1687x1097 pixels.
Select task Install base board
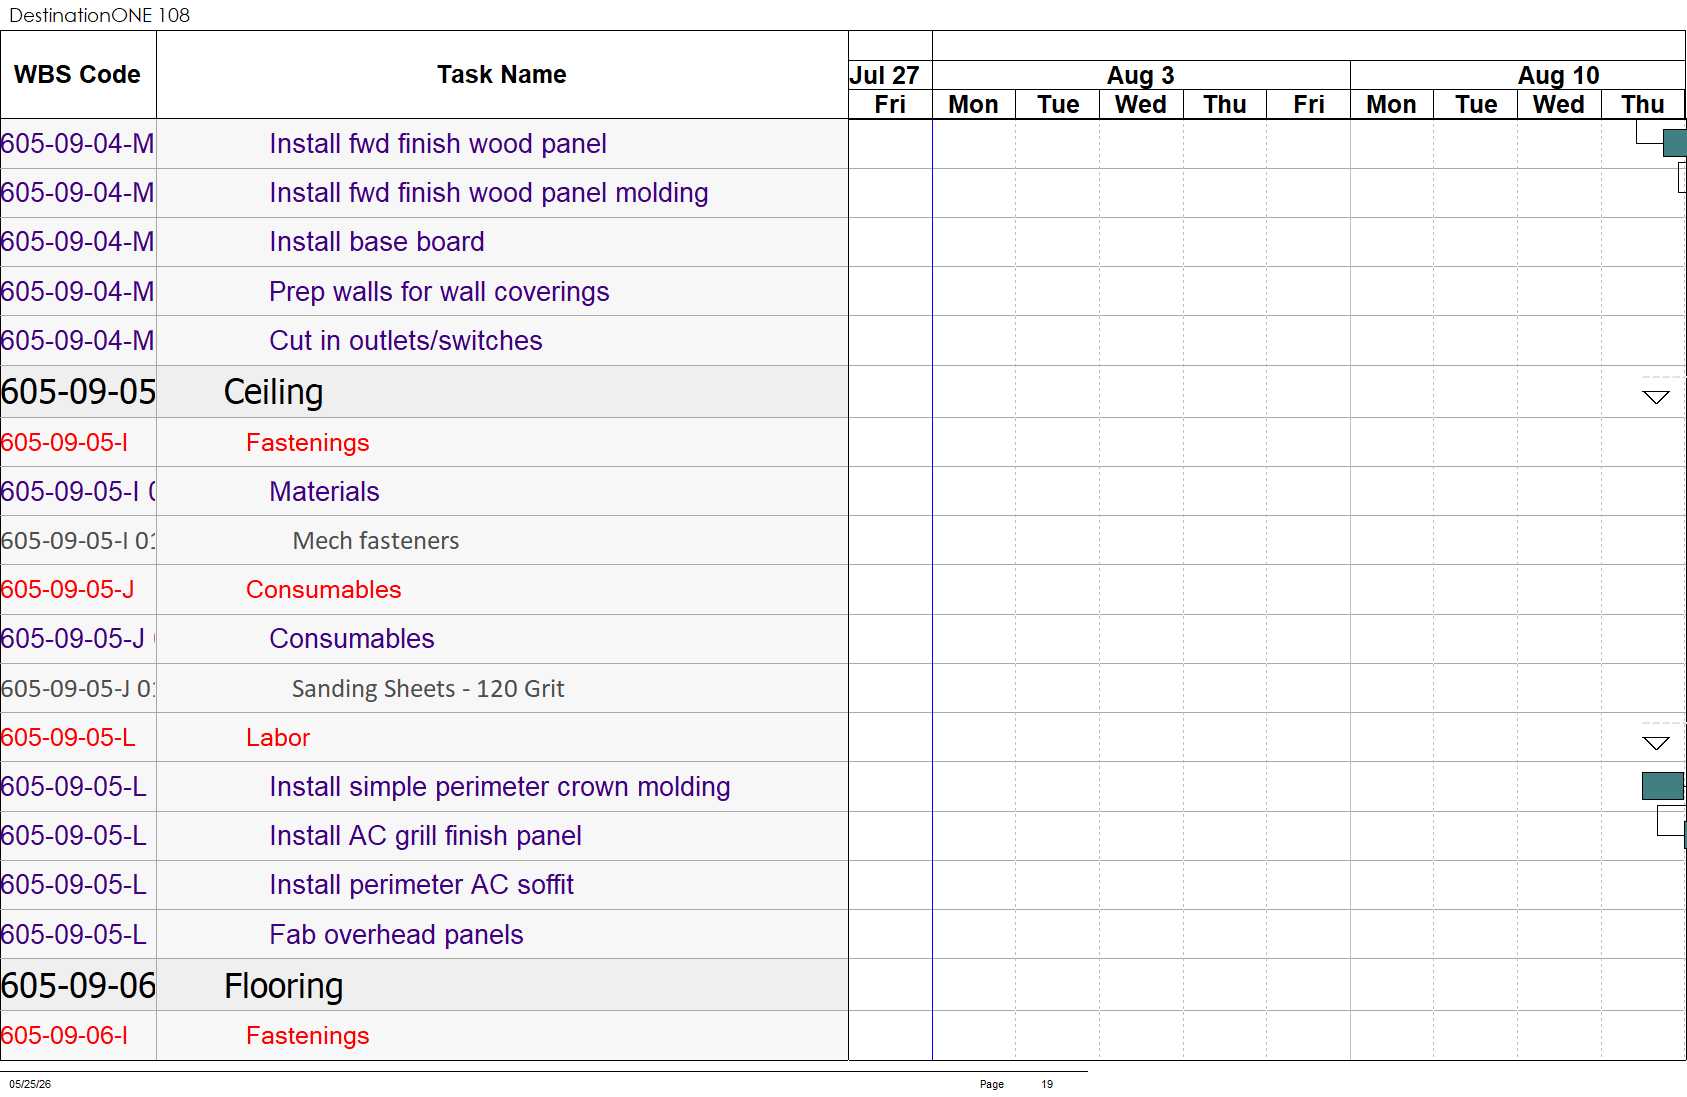click(377, 242)
